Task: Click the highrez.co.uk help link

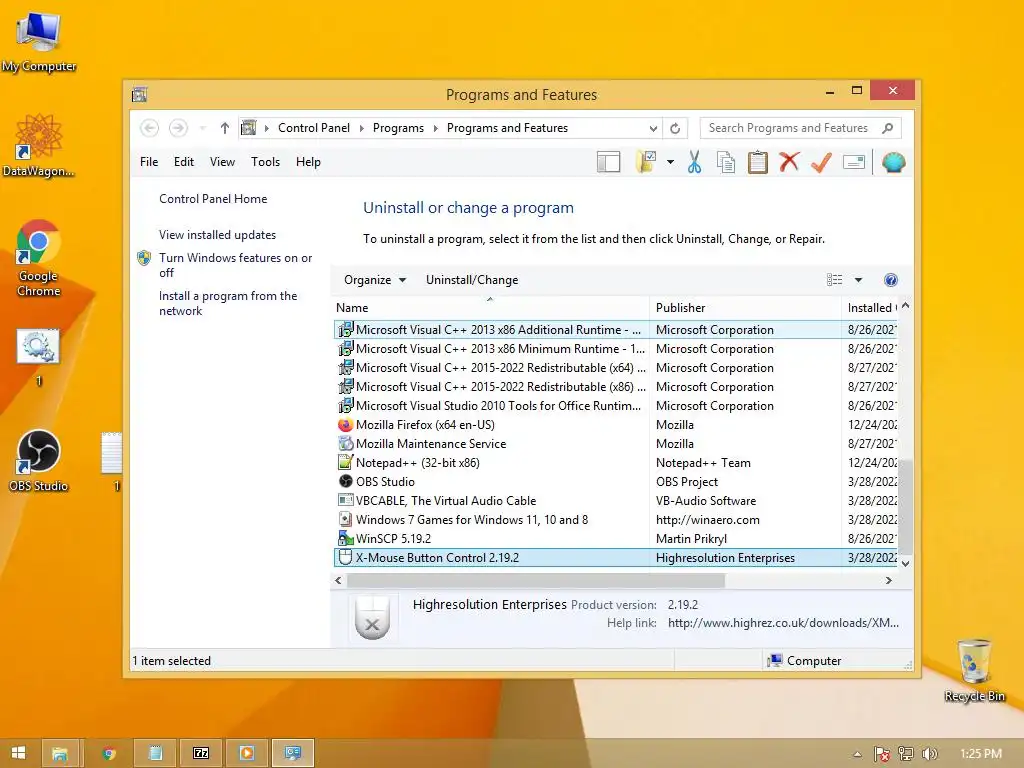Action: (783, 623)
